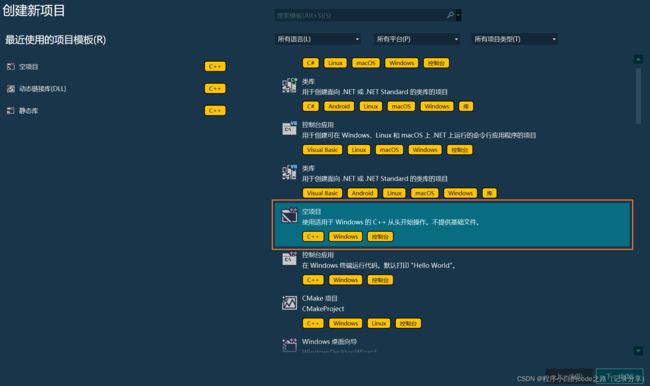The width and height of the screenshot is (650, 386).
Task: Click the 控制台 tag under VB 控制台应用
Action: [x=459, y=150]
